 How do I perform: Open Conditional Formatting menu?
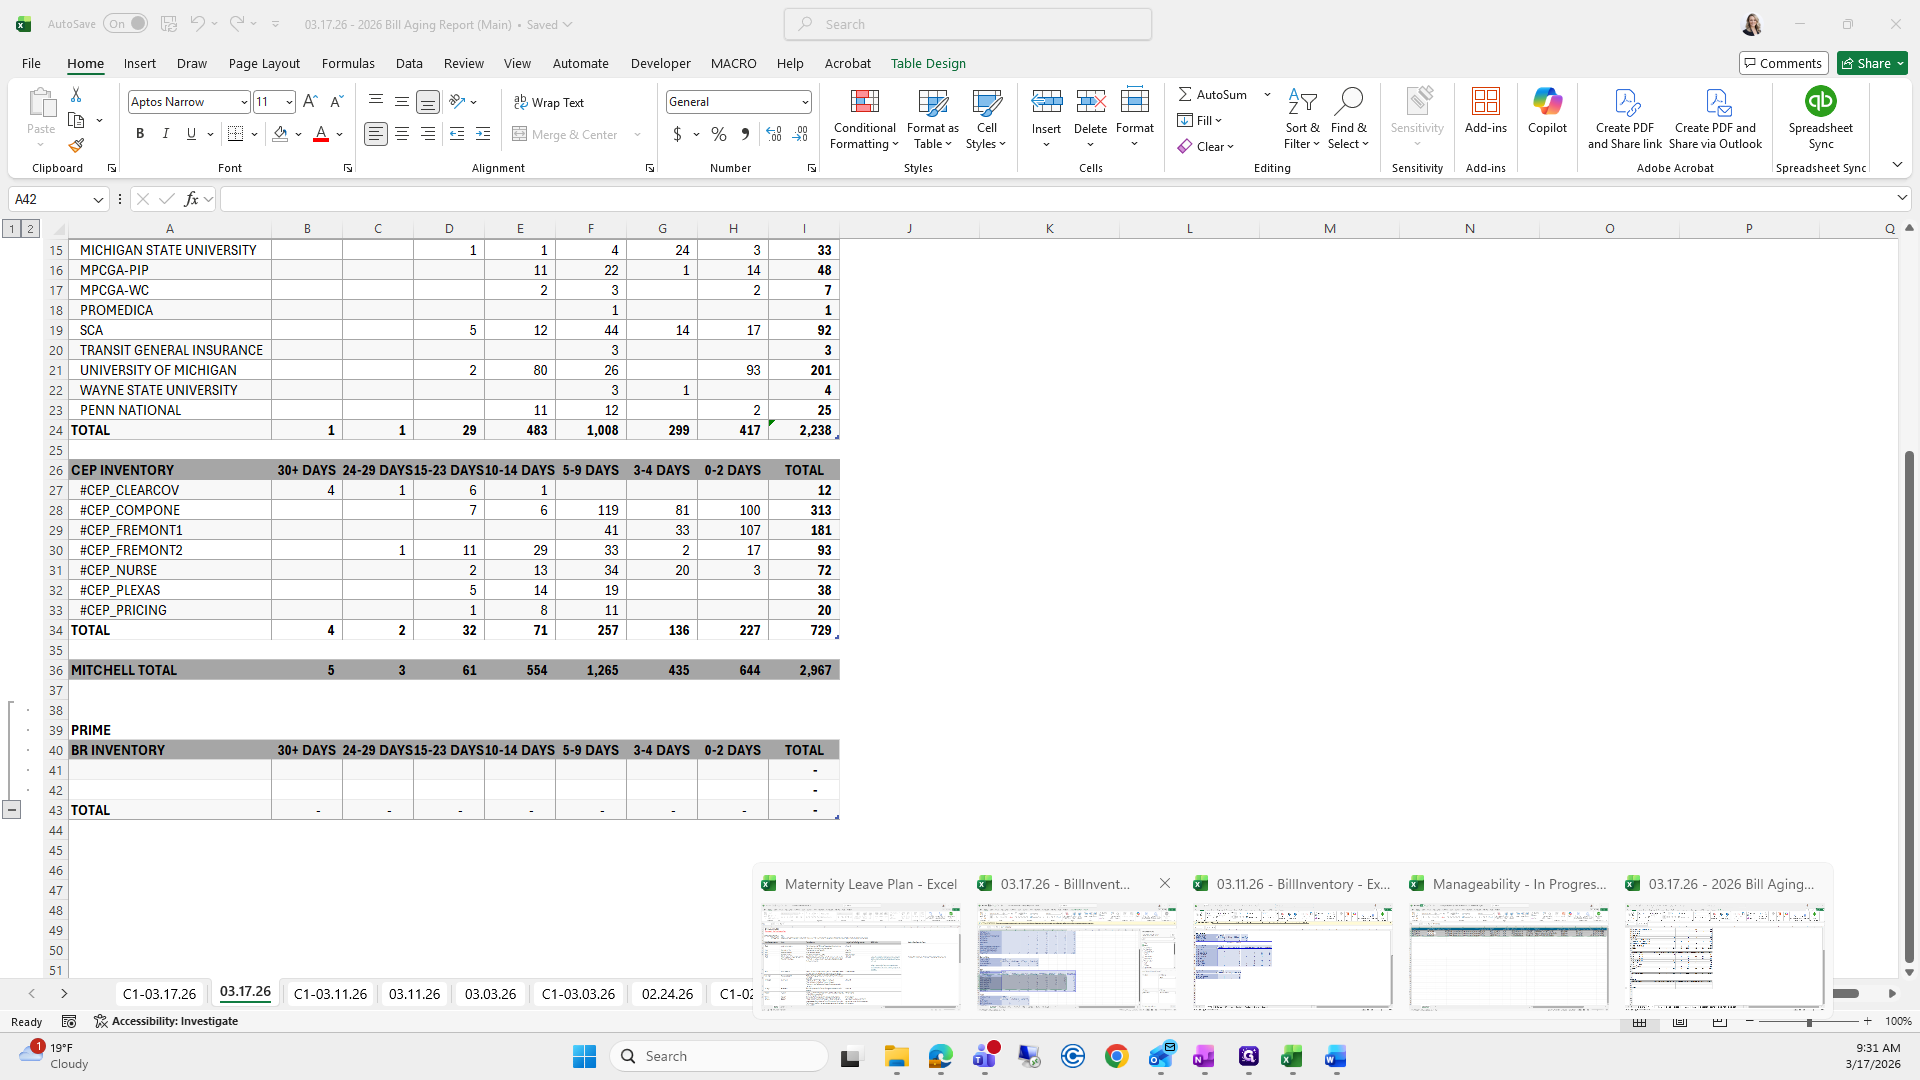pyautogui.click(x=864, y=120)
